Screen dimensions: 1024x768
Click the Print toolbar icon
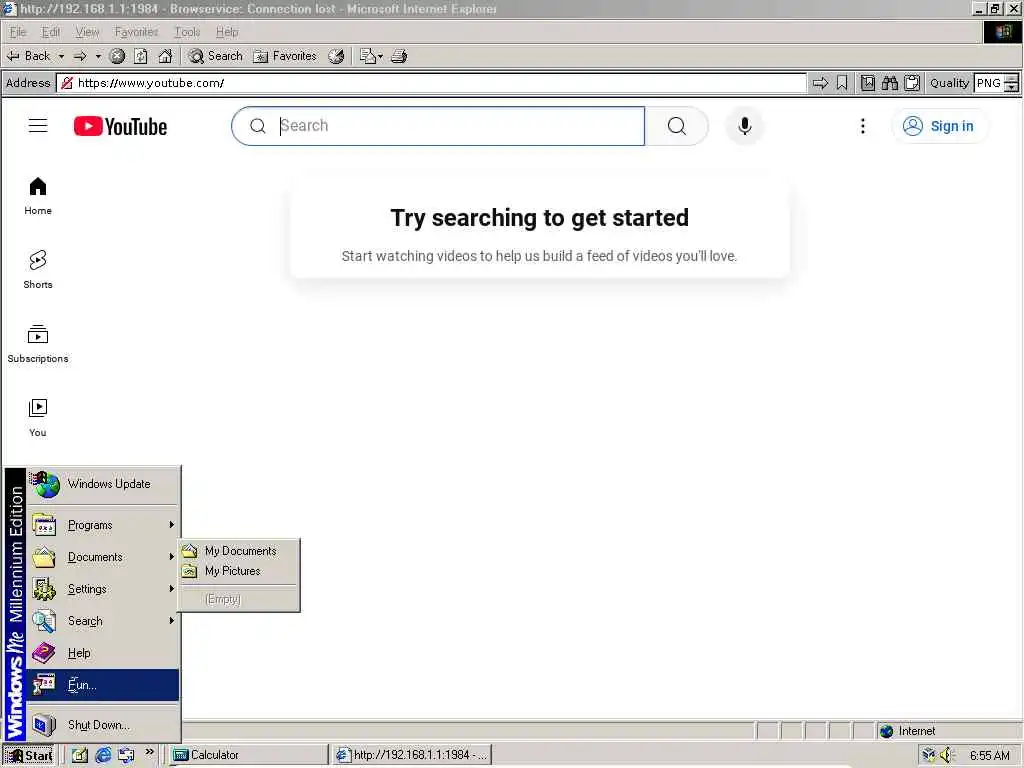click(x=399, y=56)
